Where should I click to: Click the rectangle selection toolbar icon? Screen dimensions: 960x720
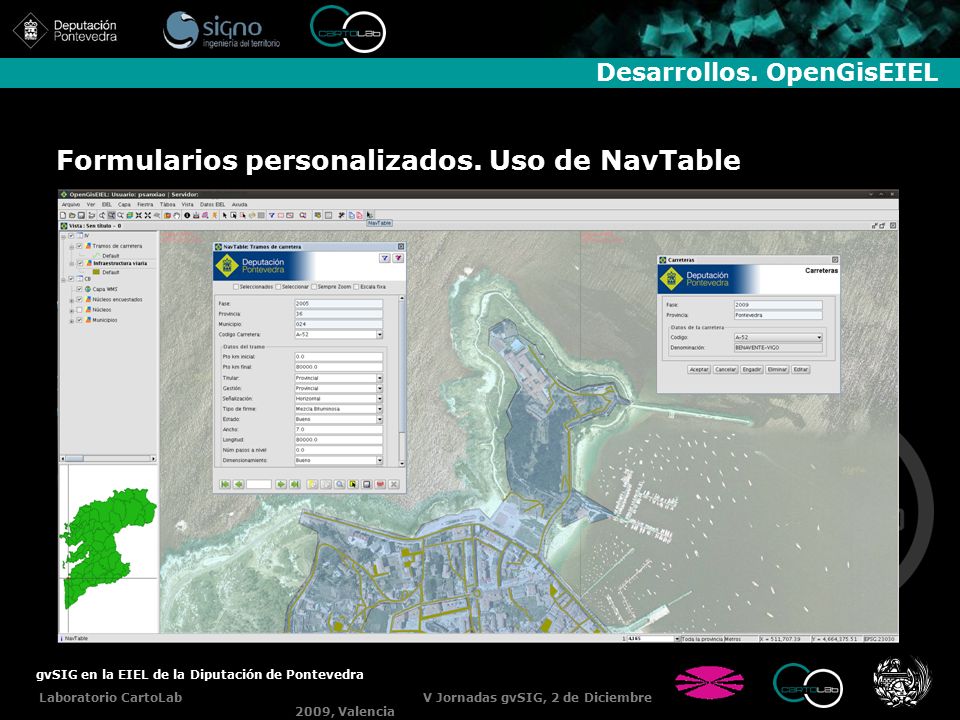click(x=233, y=216)
